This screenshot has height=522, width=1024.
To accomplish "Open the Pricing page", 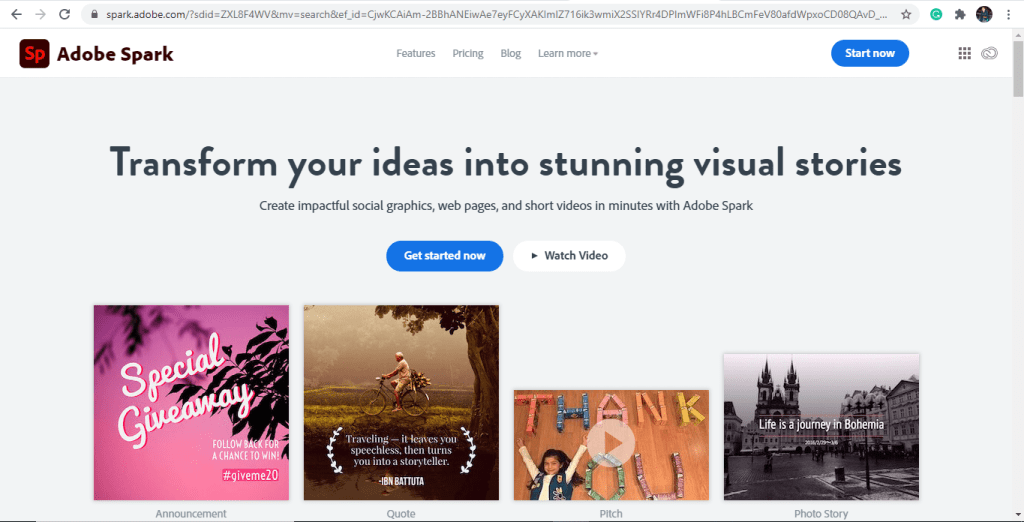I will coord(467,54).
